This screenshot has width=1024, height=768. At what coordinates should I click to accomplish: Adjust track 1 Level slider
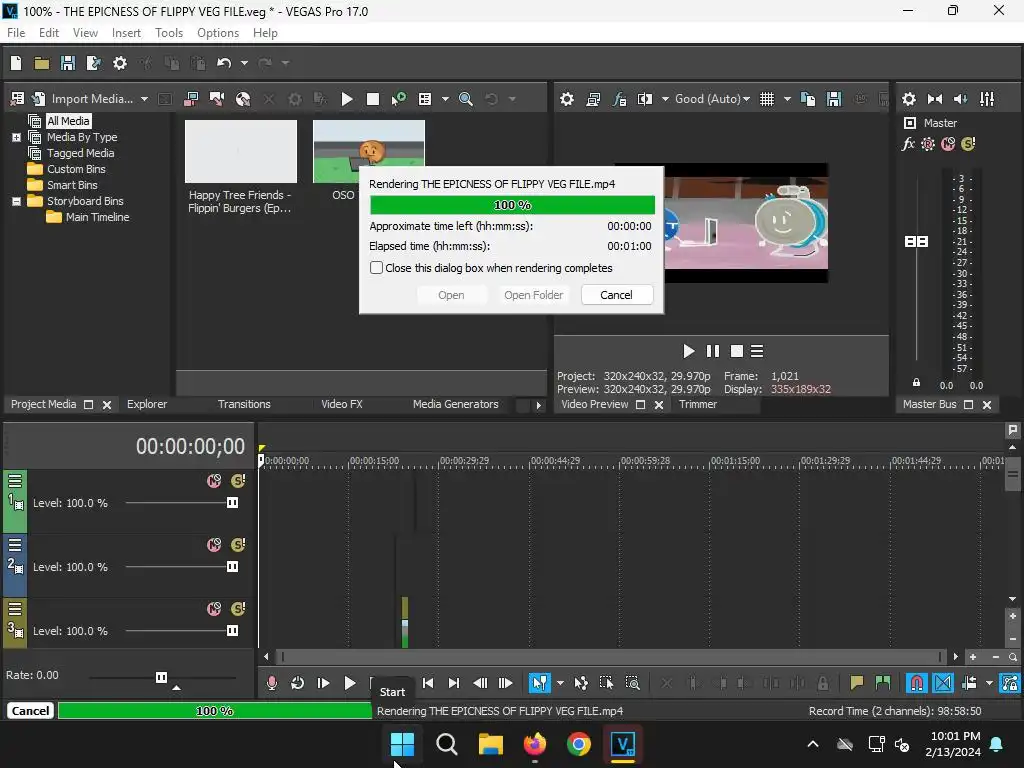(232, 503)
